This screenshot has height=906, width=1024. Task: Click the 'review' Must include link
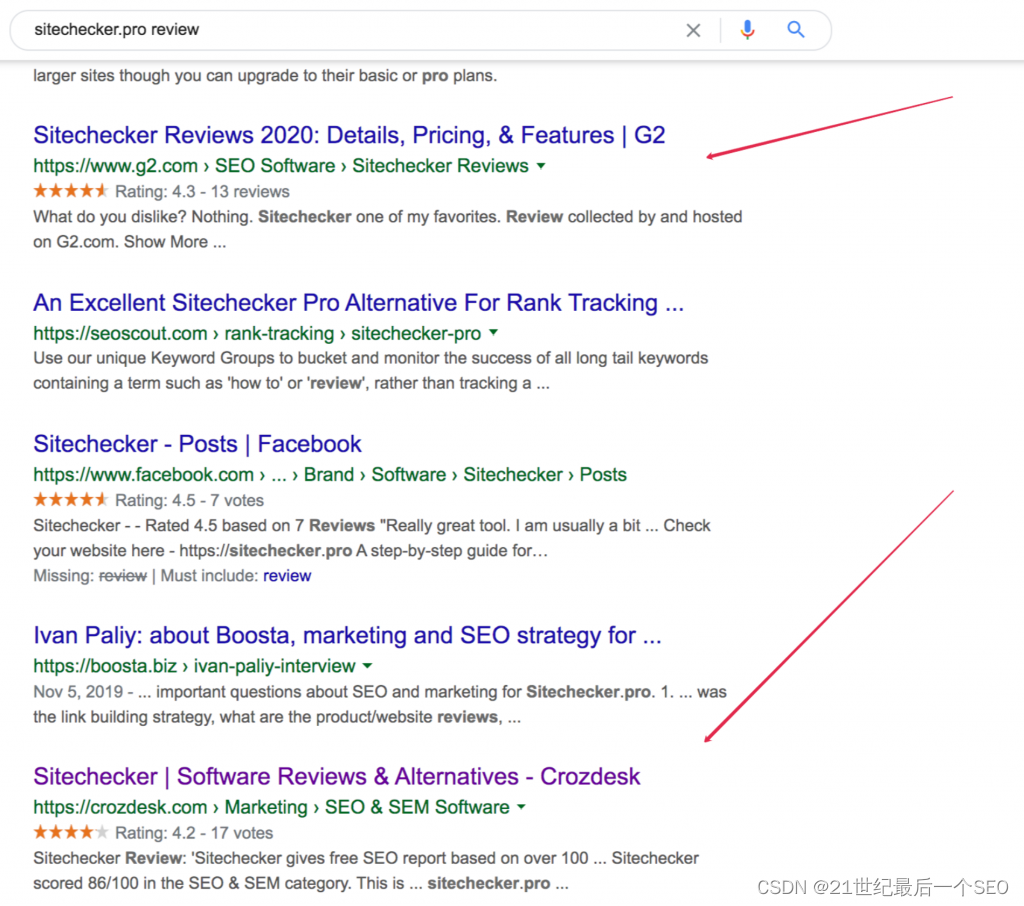pyautogui.click(x=287, y=575)
